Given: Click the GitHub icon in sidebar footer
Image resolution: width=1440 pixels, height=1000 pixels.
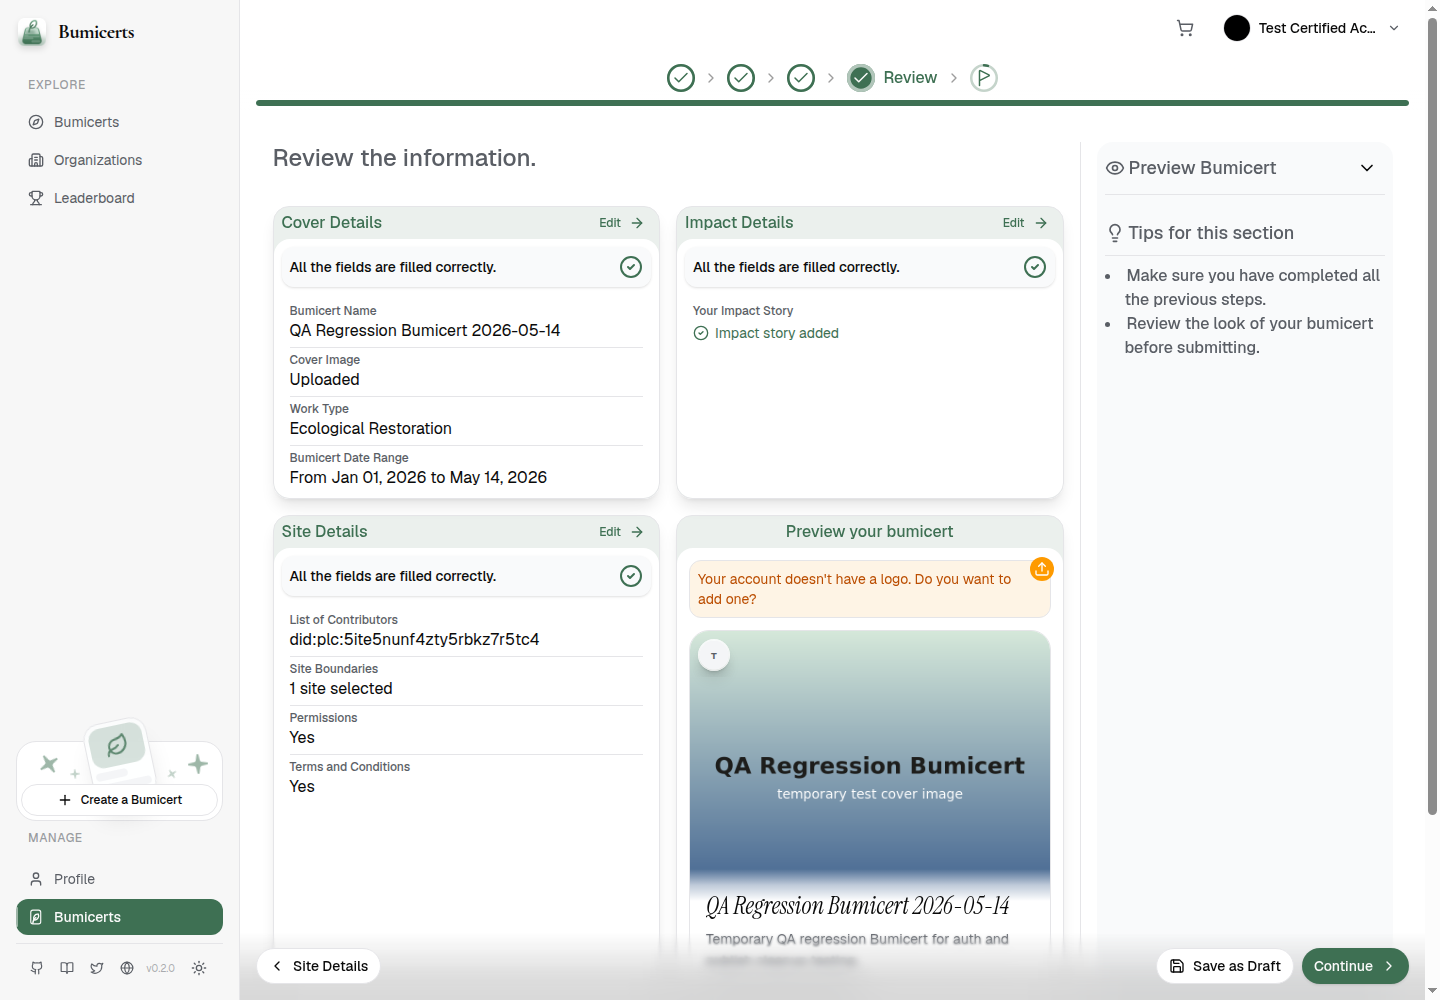Looking at the screenshot, I should point(37,968).
